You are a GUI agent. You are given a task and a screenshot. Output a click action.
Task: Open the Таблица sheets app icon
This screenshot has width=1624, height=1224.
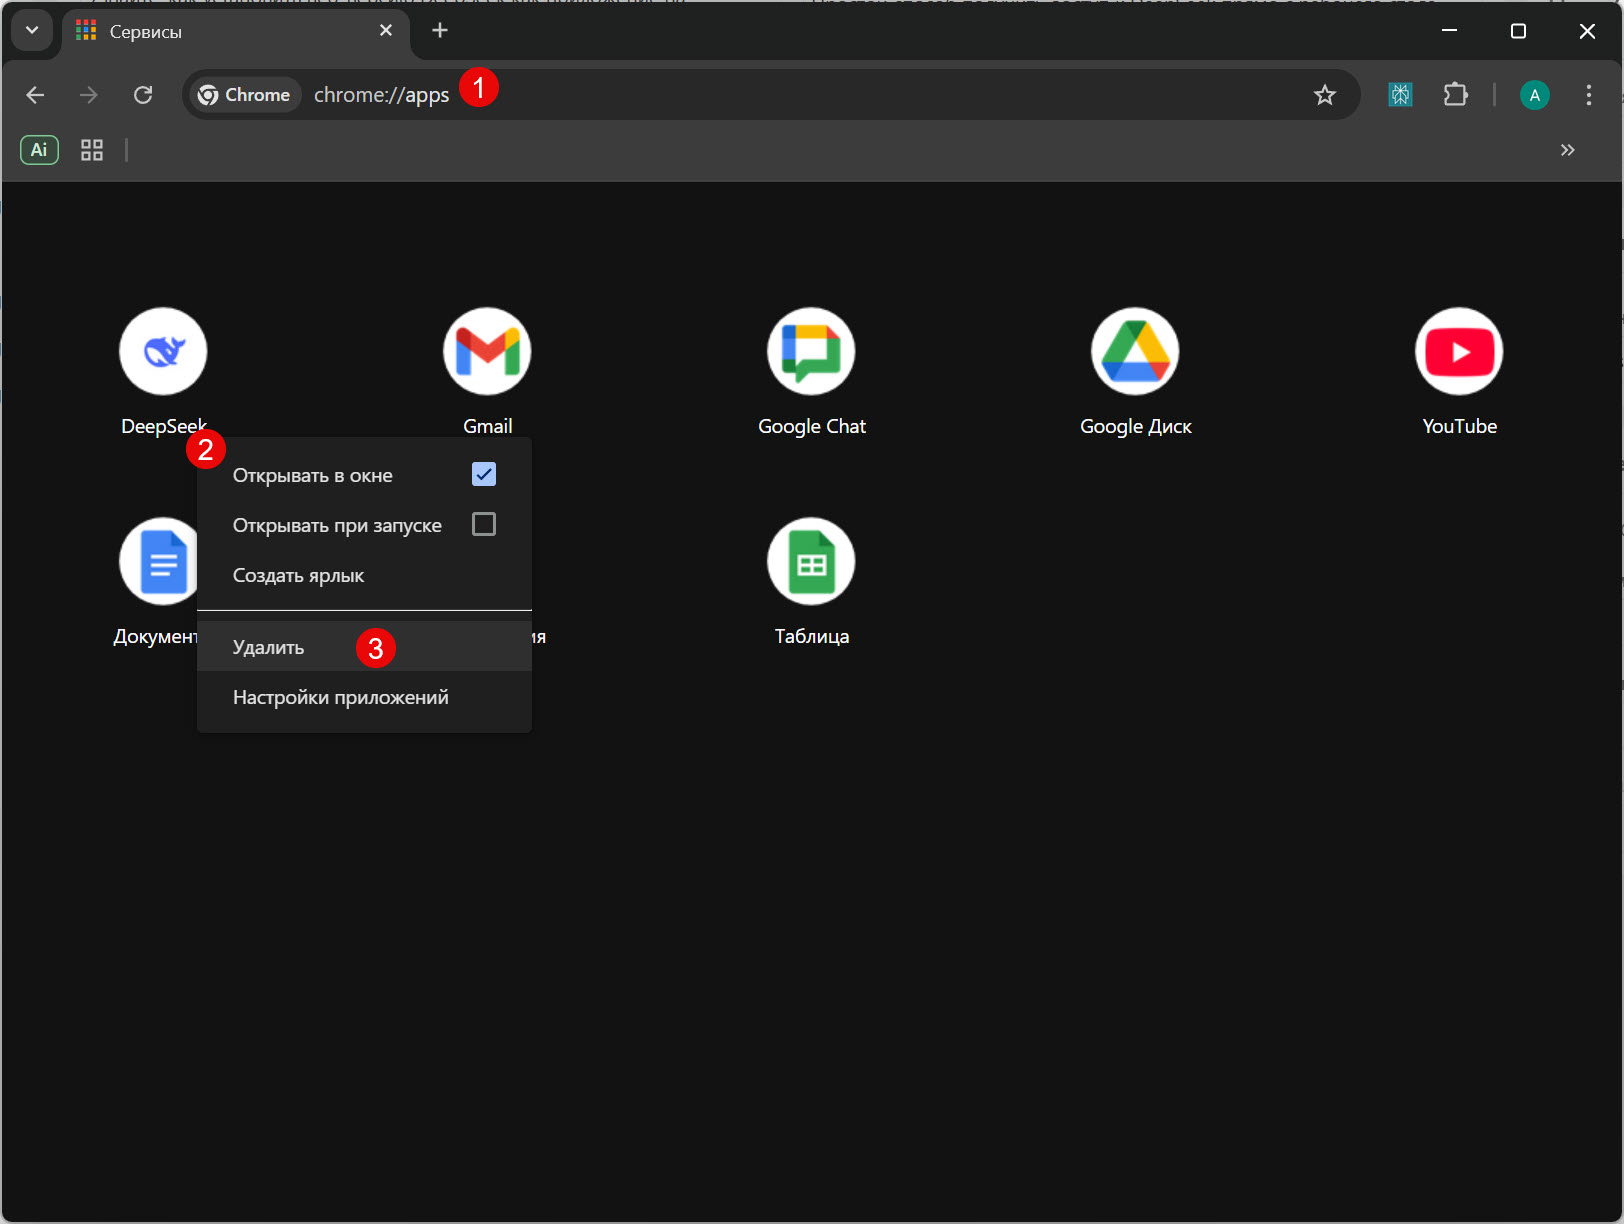click(x=811, y=561)
